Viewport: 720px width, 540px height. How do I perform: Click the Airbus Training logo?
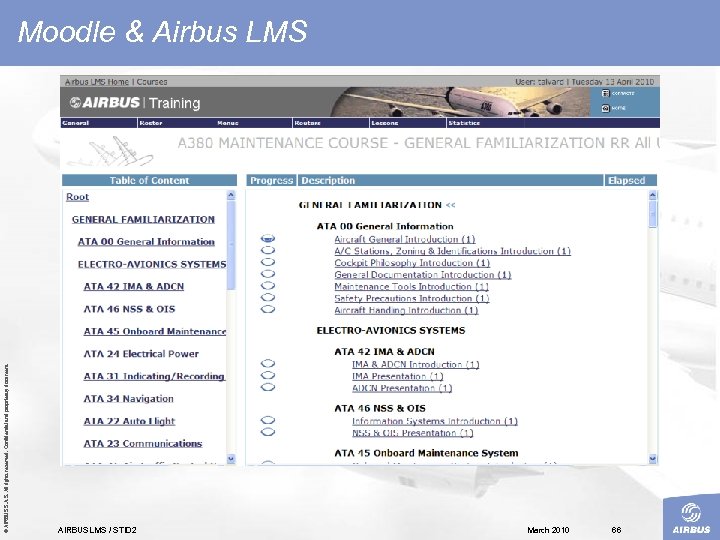click(135, 102)
